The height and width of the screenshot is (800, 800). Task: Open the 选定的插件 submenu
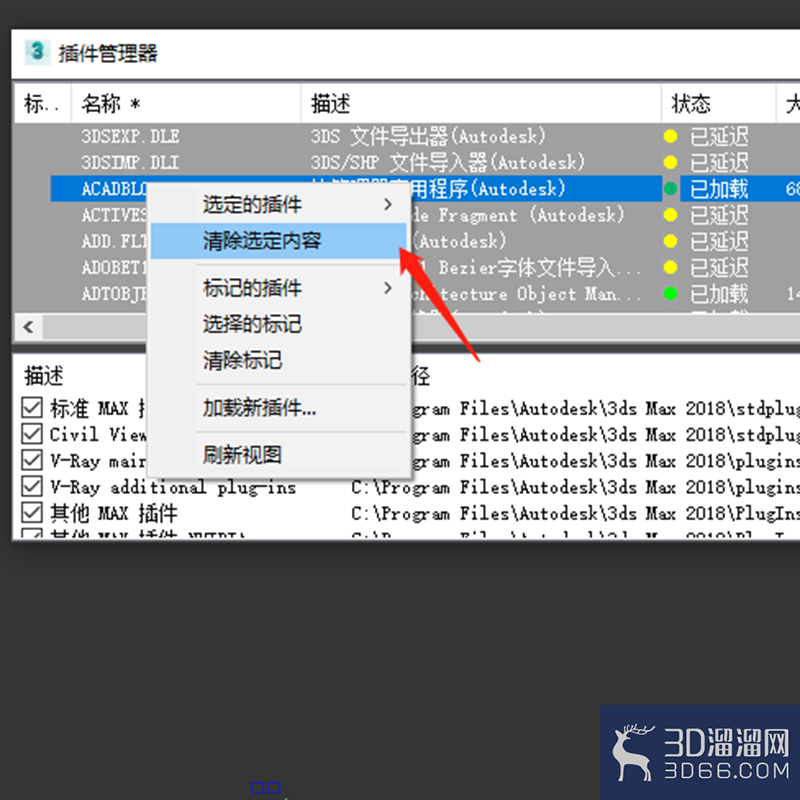(x=279, y=205)
